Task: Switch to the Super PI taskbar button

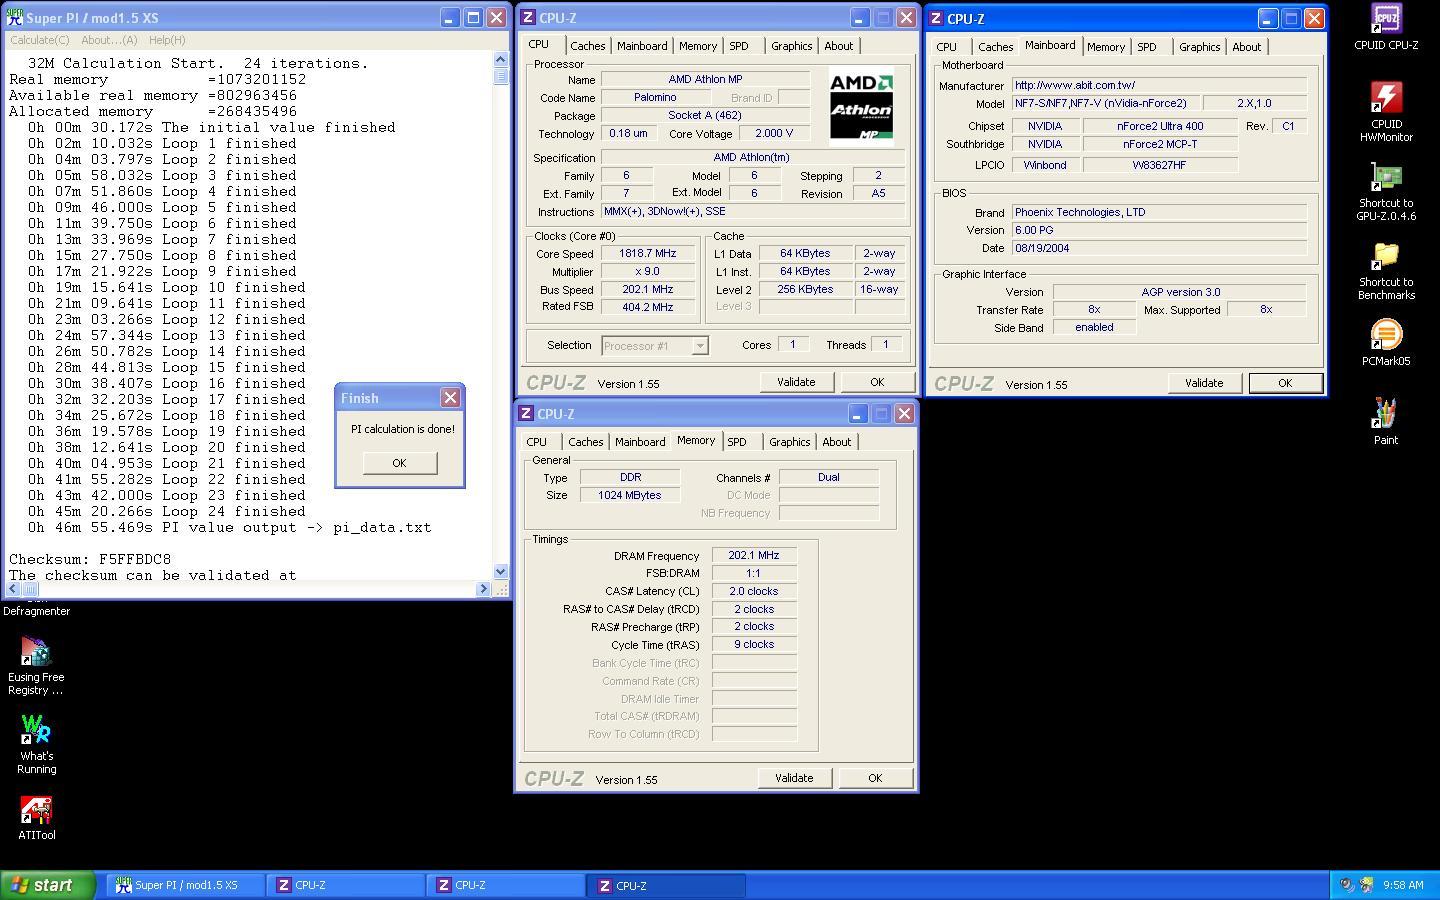Action: click(185, 885)
